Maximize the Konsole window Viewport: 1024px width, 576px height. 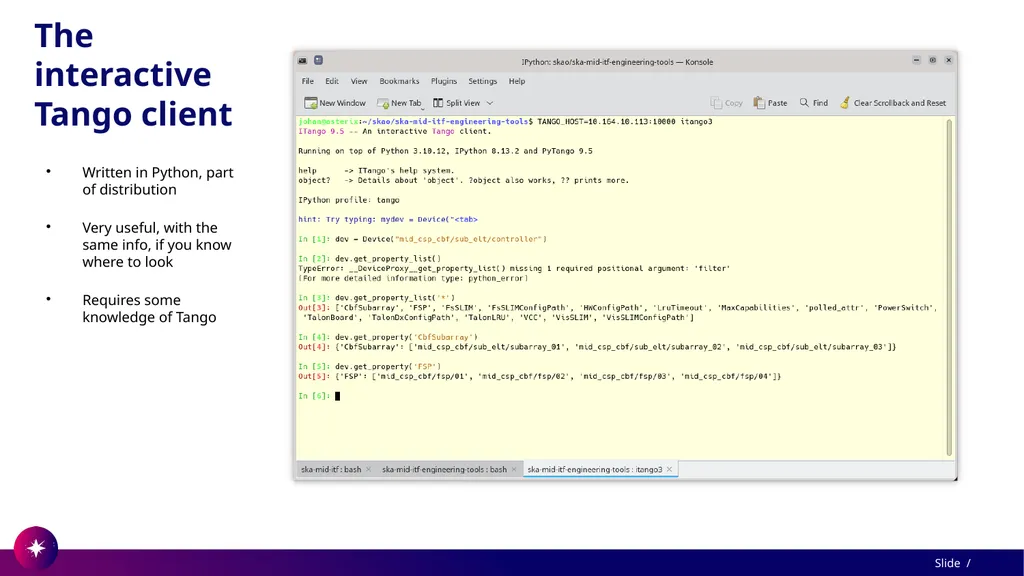pos(933,60)
